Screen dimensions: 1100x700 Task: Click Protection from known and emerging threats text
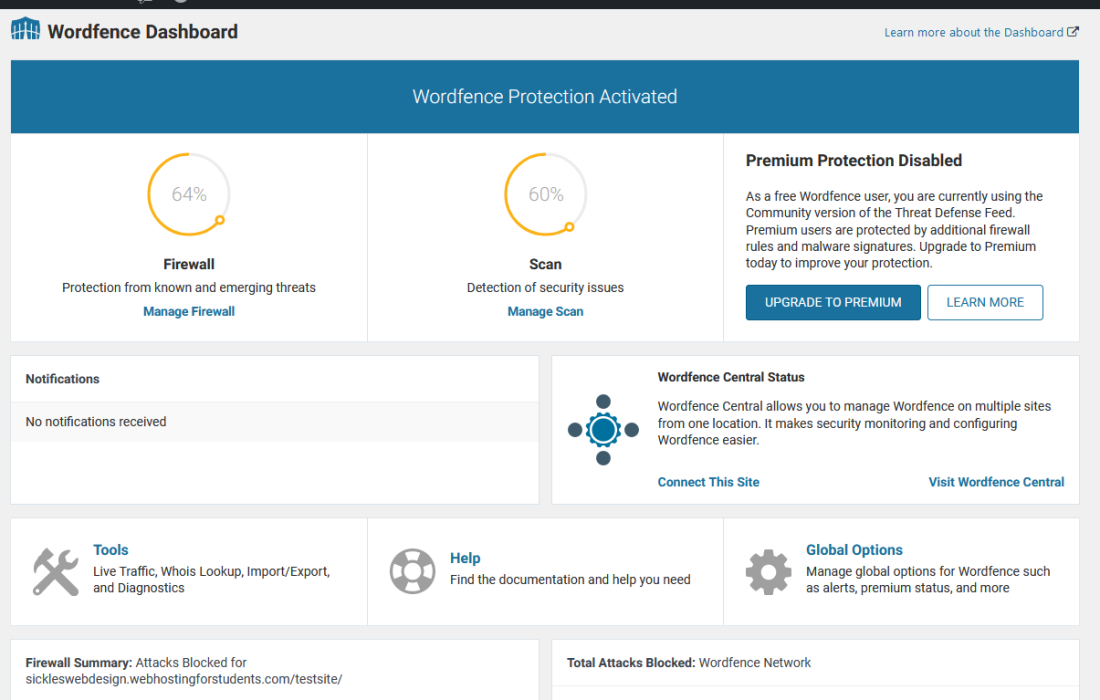[189, 288]
